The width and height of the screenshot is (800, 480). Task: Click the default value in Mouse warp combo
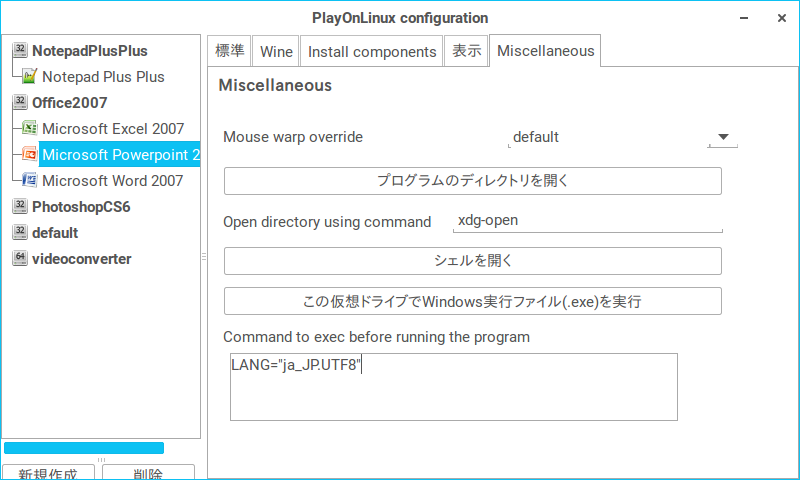coord(536,137)
